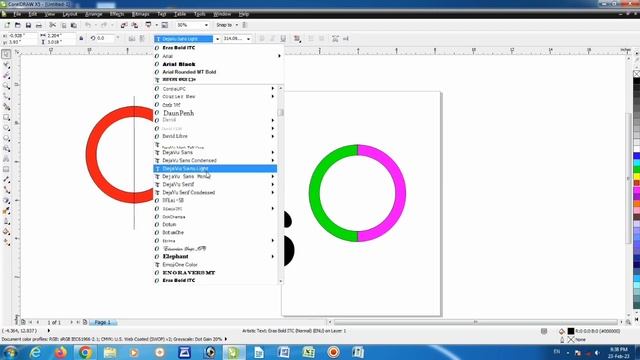Click the Print icon
The width and height of the screenshot is (640, 360).
pos(39,25)
